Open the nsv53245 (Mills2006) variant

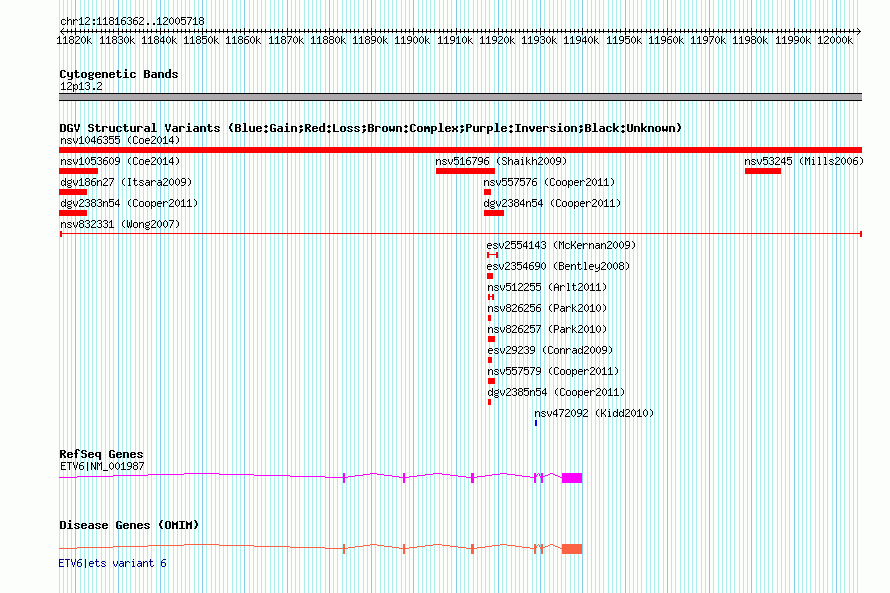pyautogui.click(x=804, y=161)
